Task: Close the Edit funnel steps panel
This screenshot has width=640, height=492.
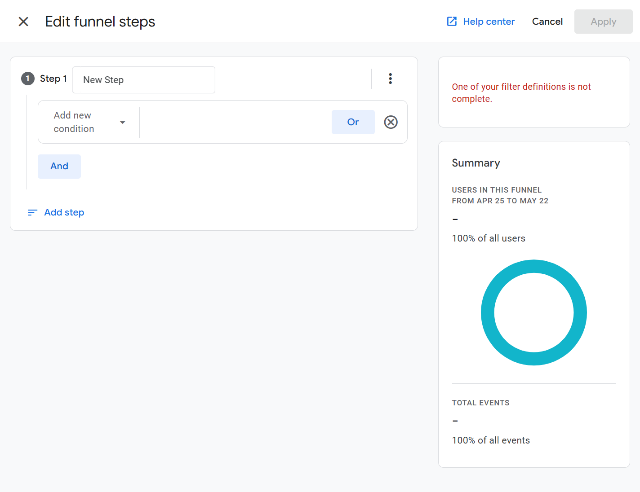Action: coord(23,22)
